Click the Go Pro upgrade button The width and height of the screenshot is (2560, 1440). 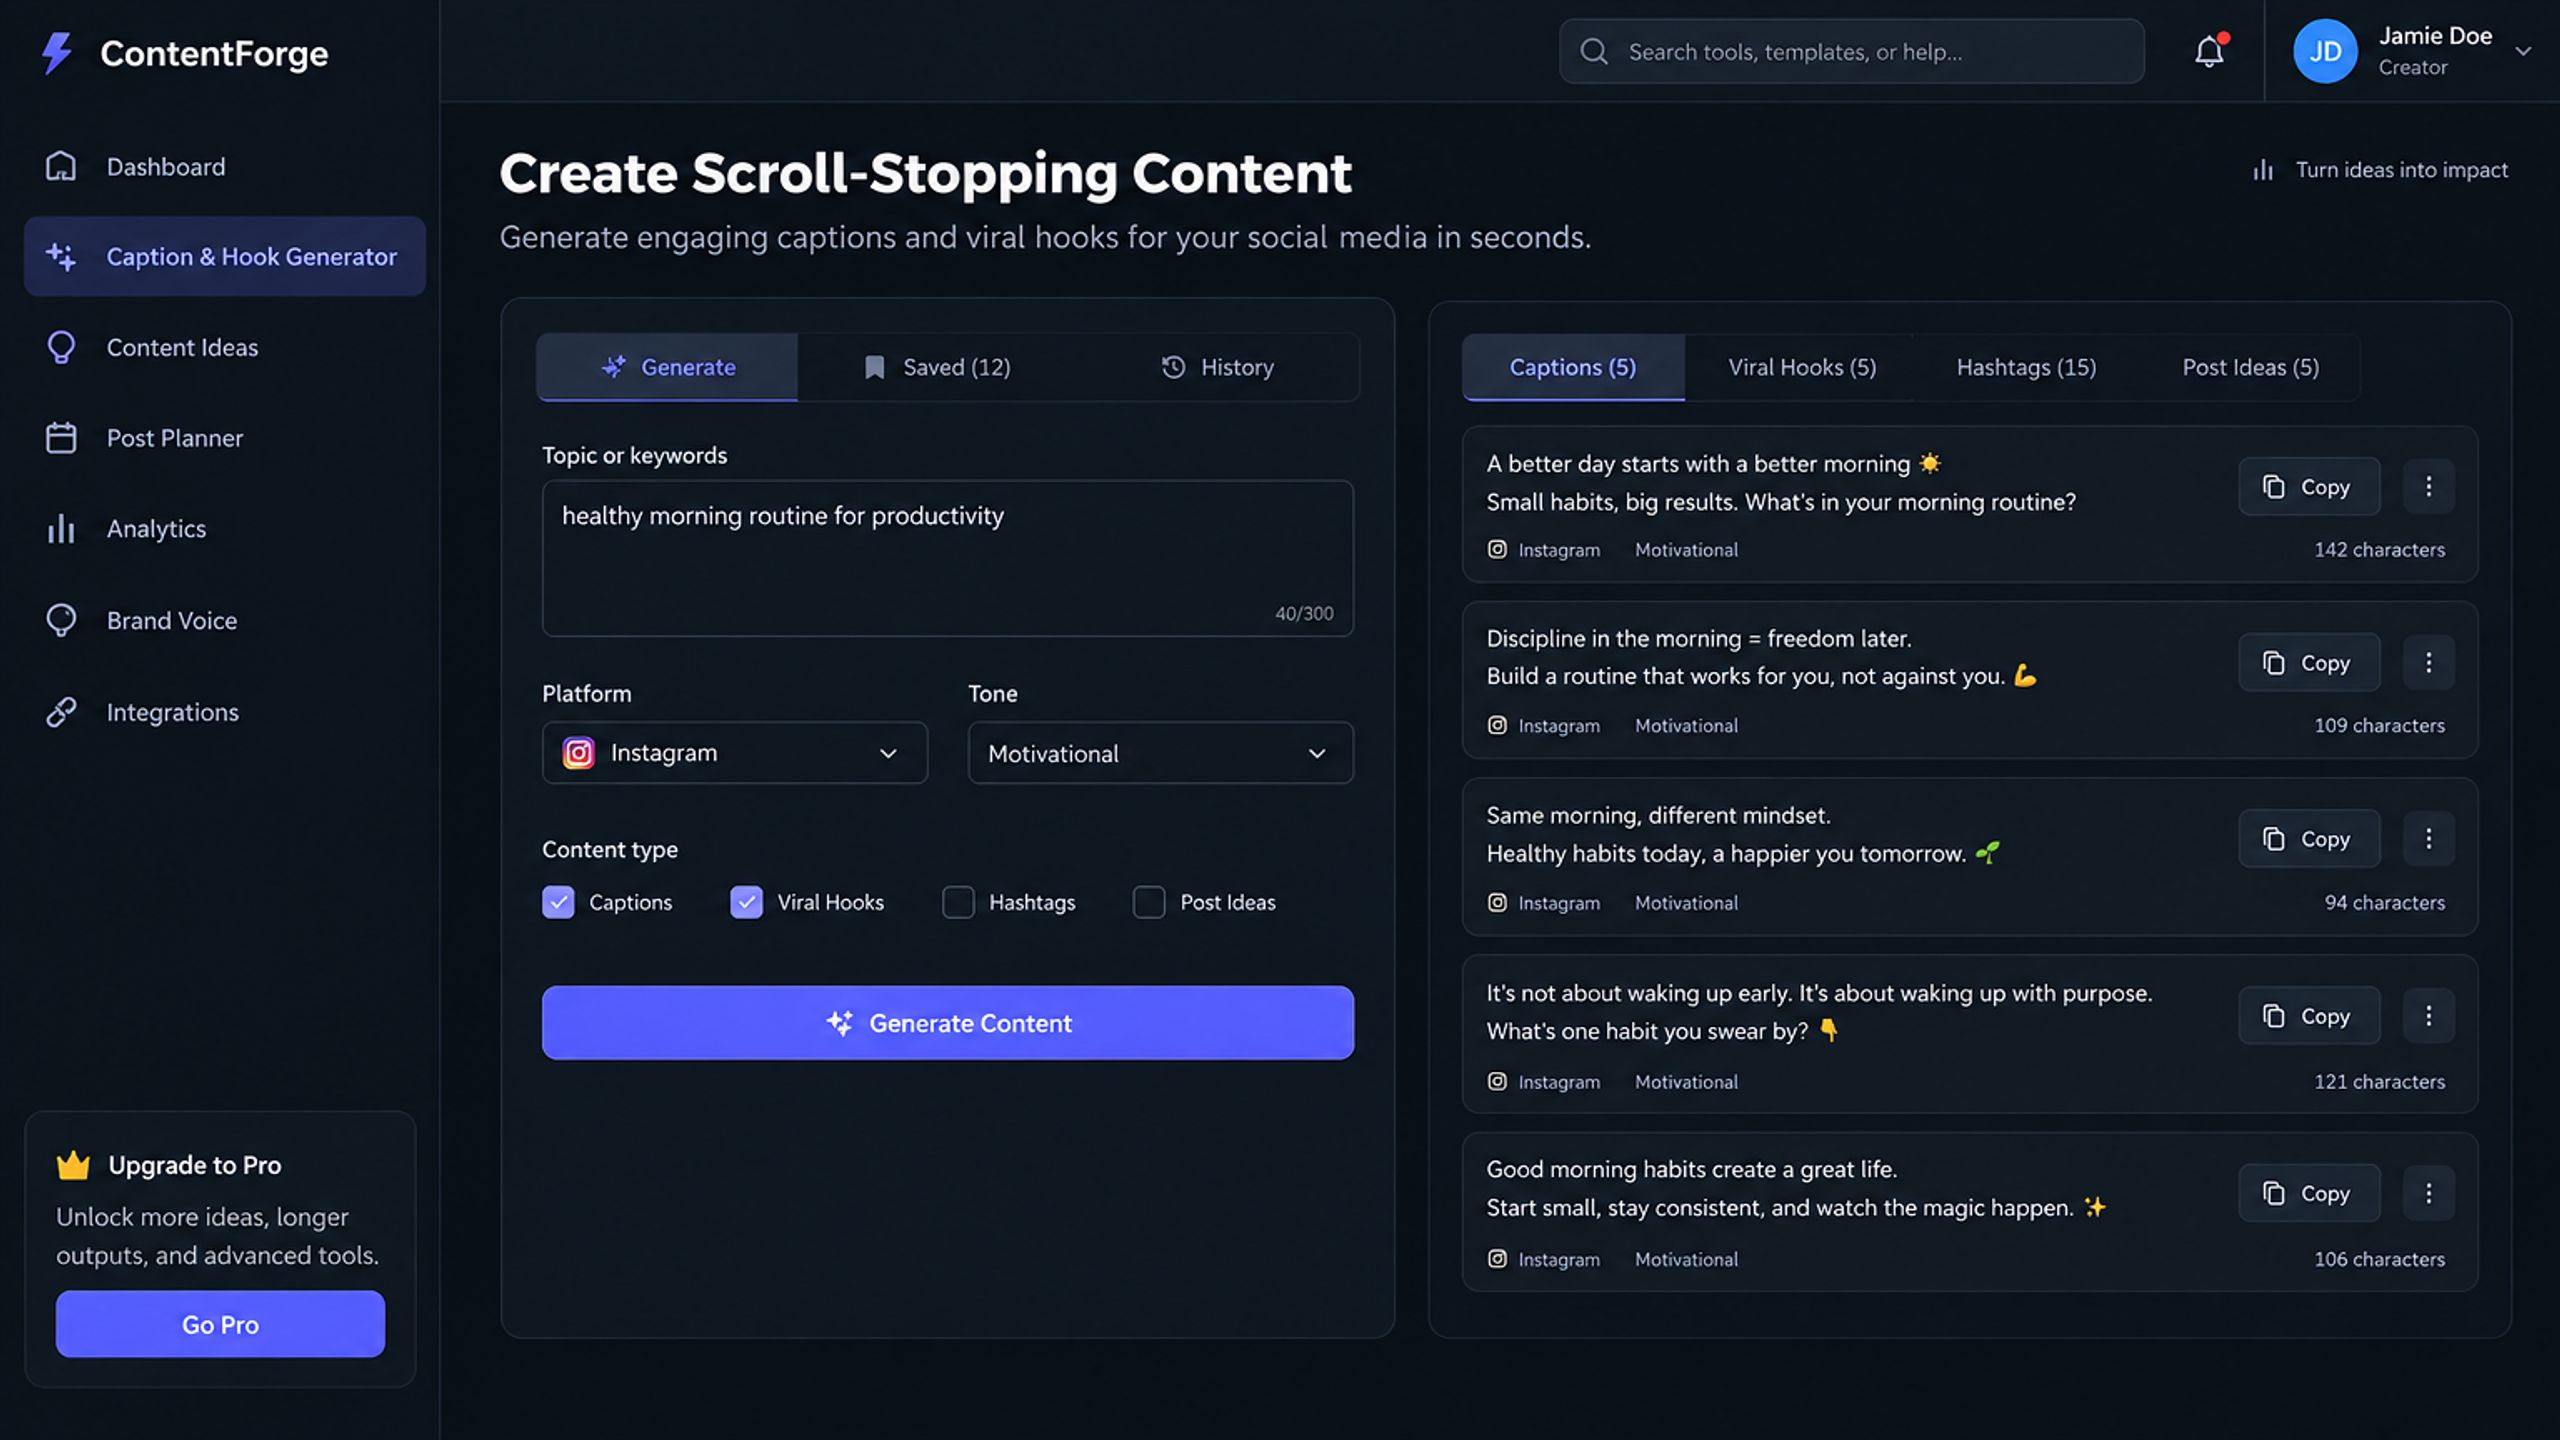click(x=220, y=1324)
